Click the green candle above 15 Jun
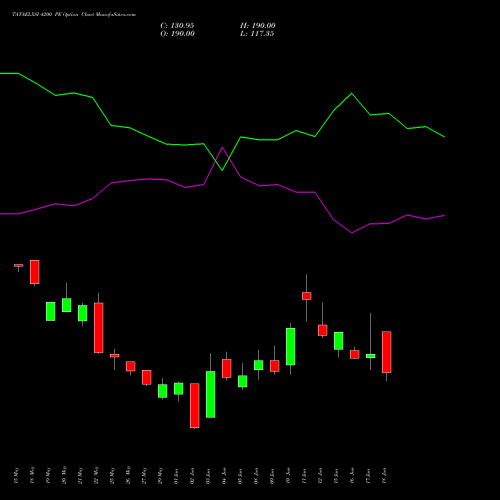500x500 pixels. tap(339, 341)
